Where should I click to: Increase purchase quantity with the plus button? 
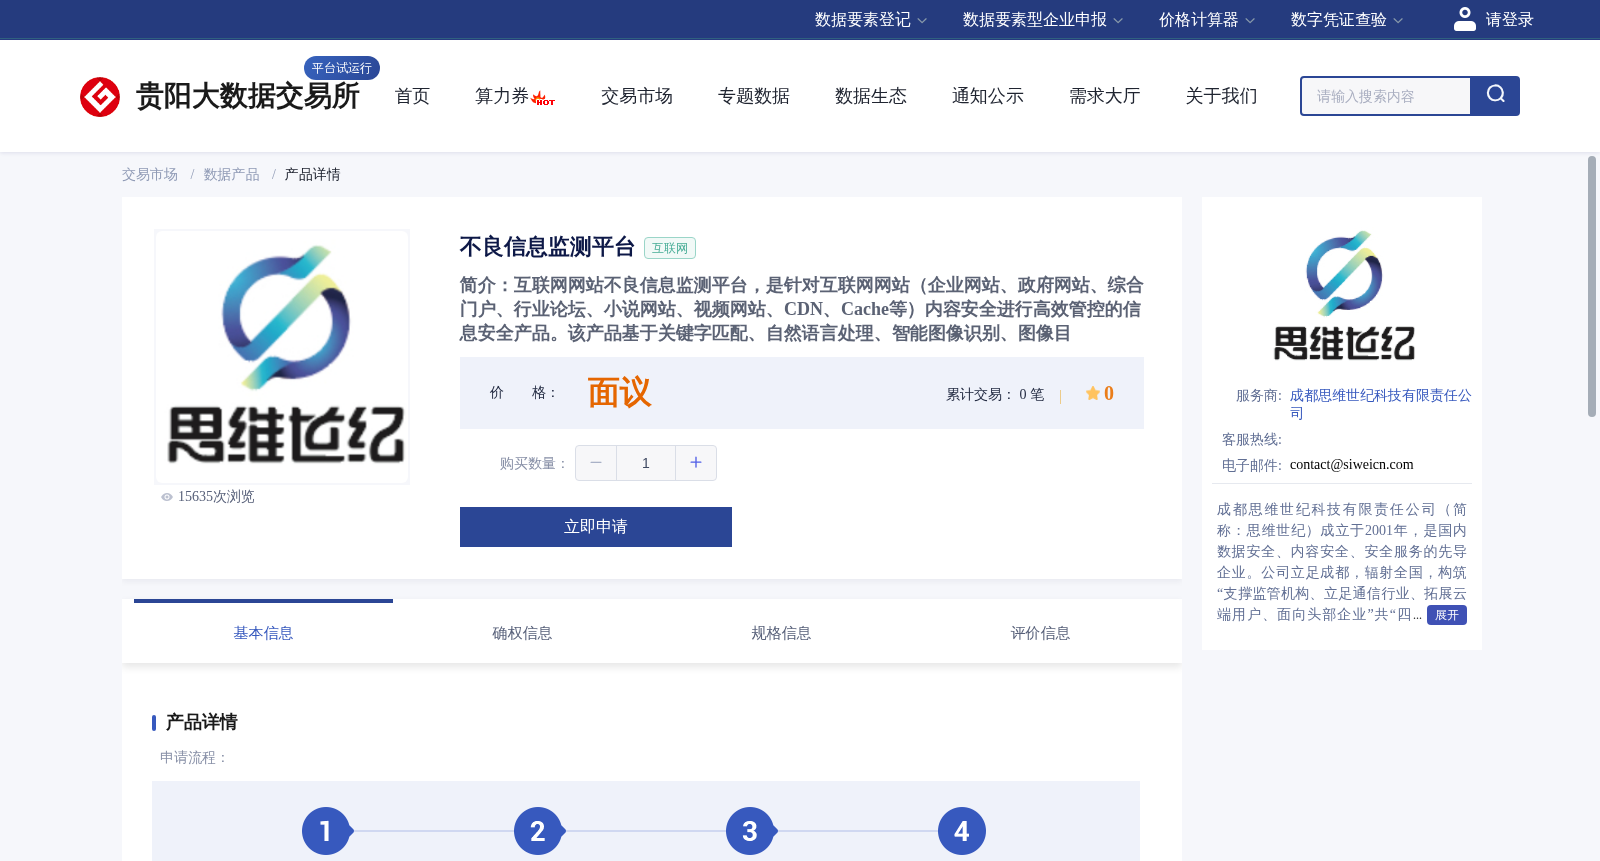696,463
